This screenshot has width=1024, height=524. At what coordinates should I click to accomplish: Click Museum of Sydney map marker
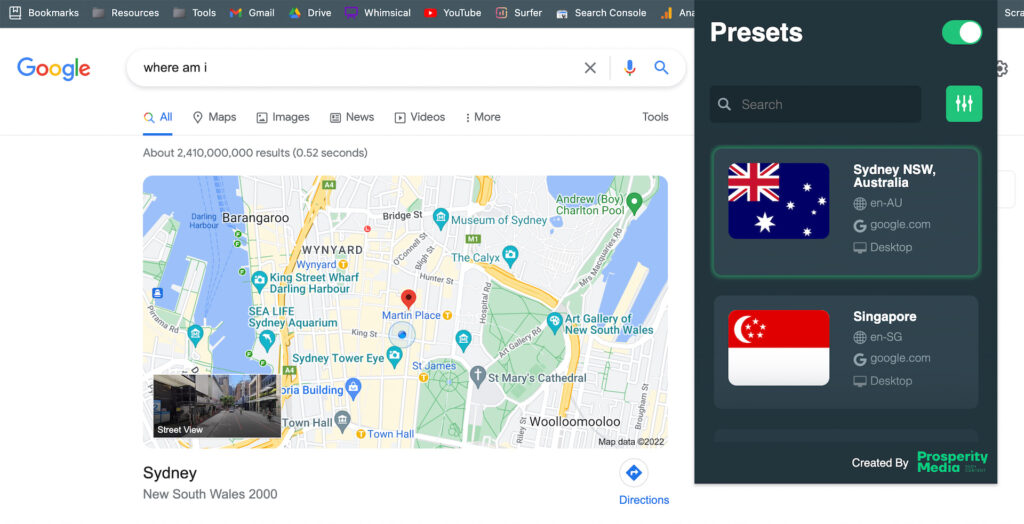(441, 219)
